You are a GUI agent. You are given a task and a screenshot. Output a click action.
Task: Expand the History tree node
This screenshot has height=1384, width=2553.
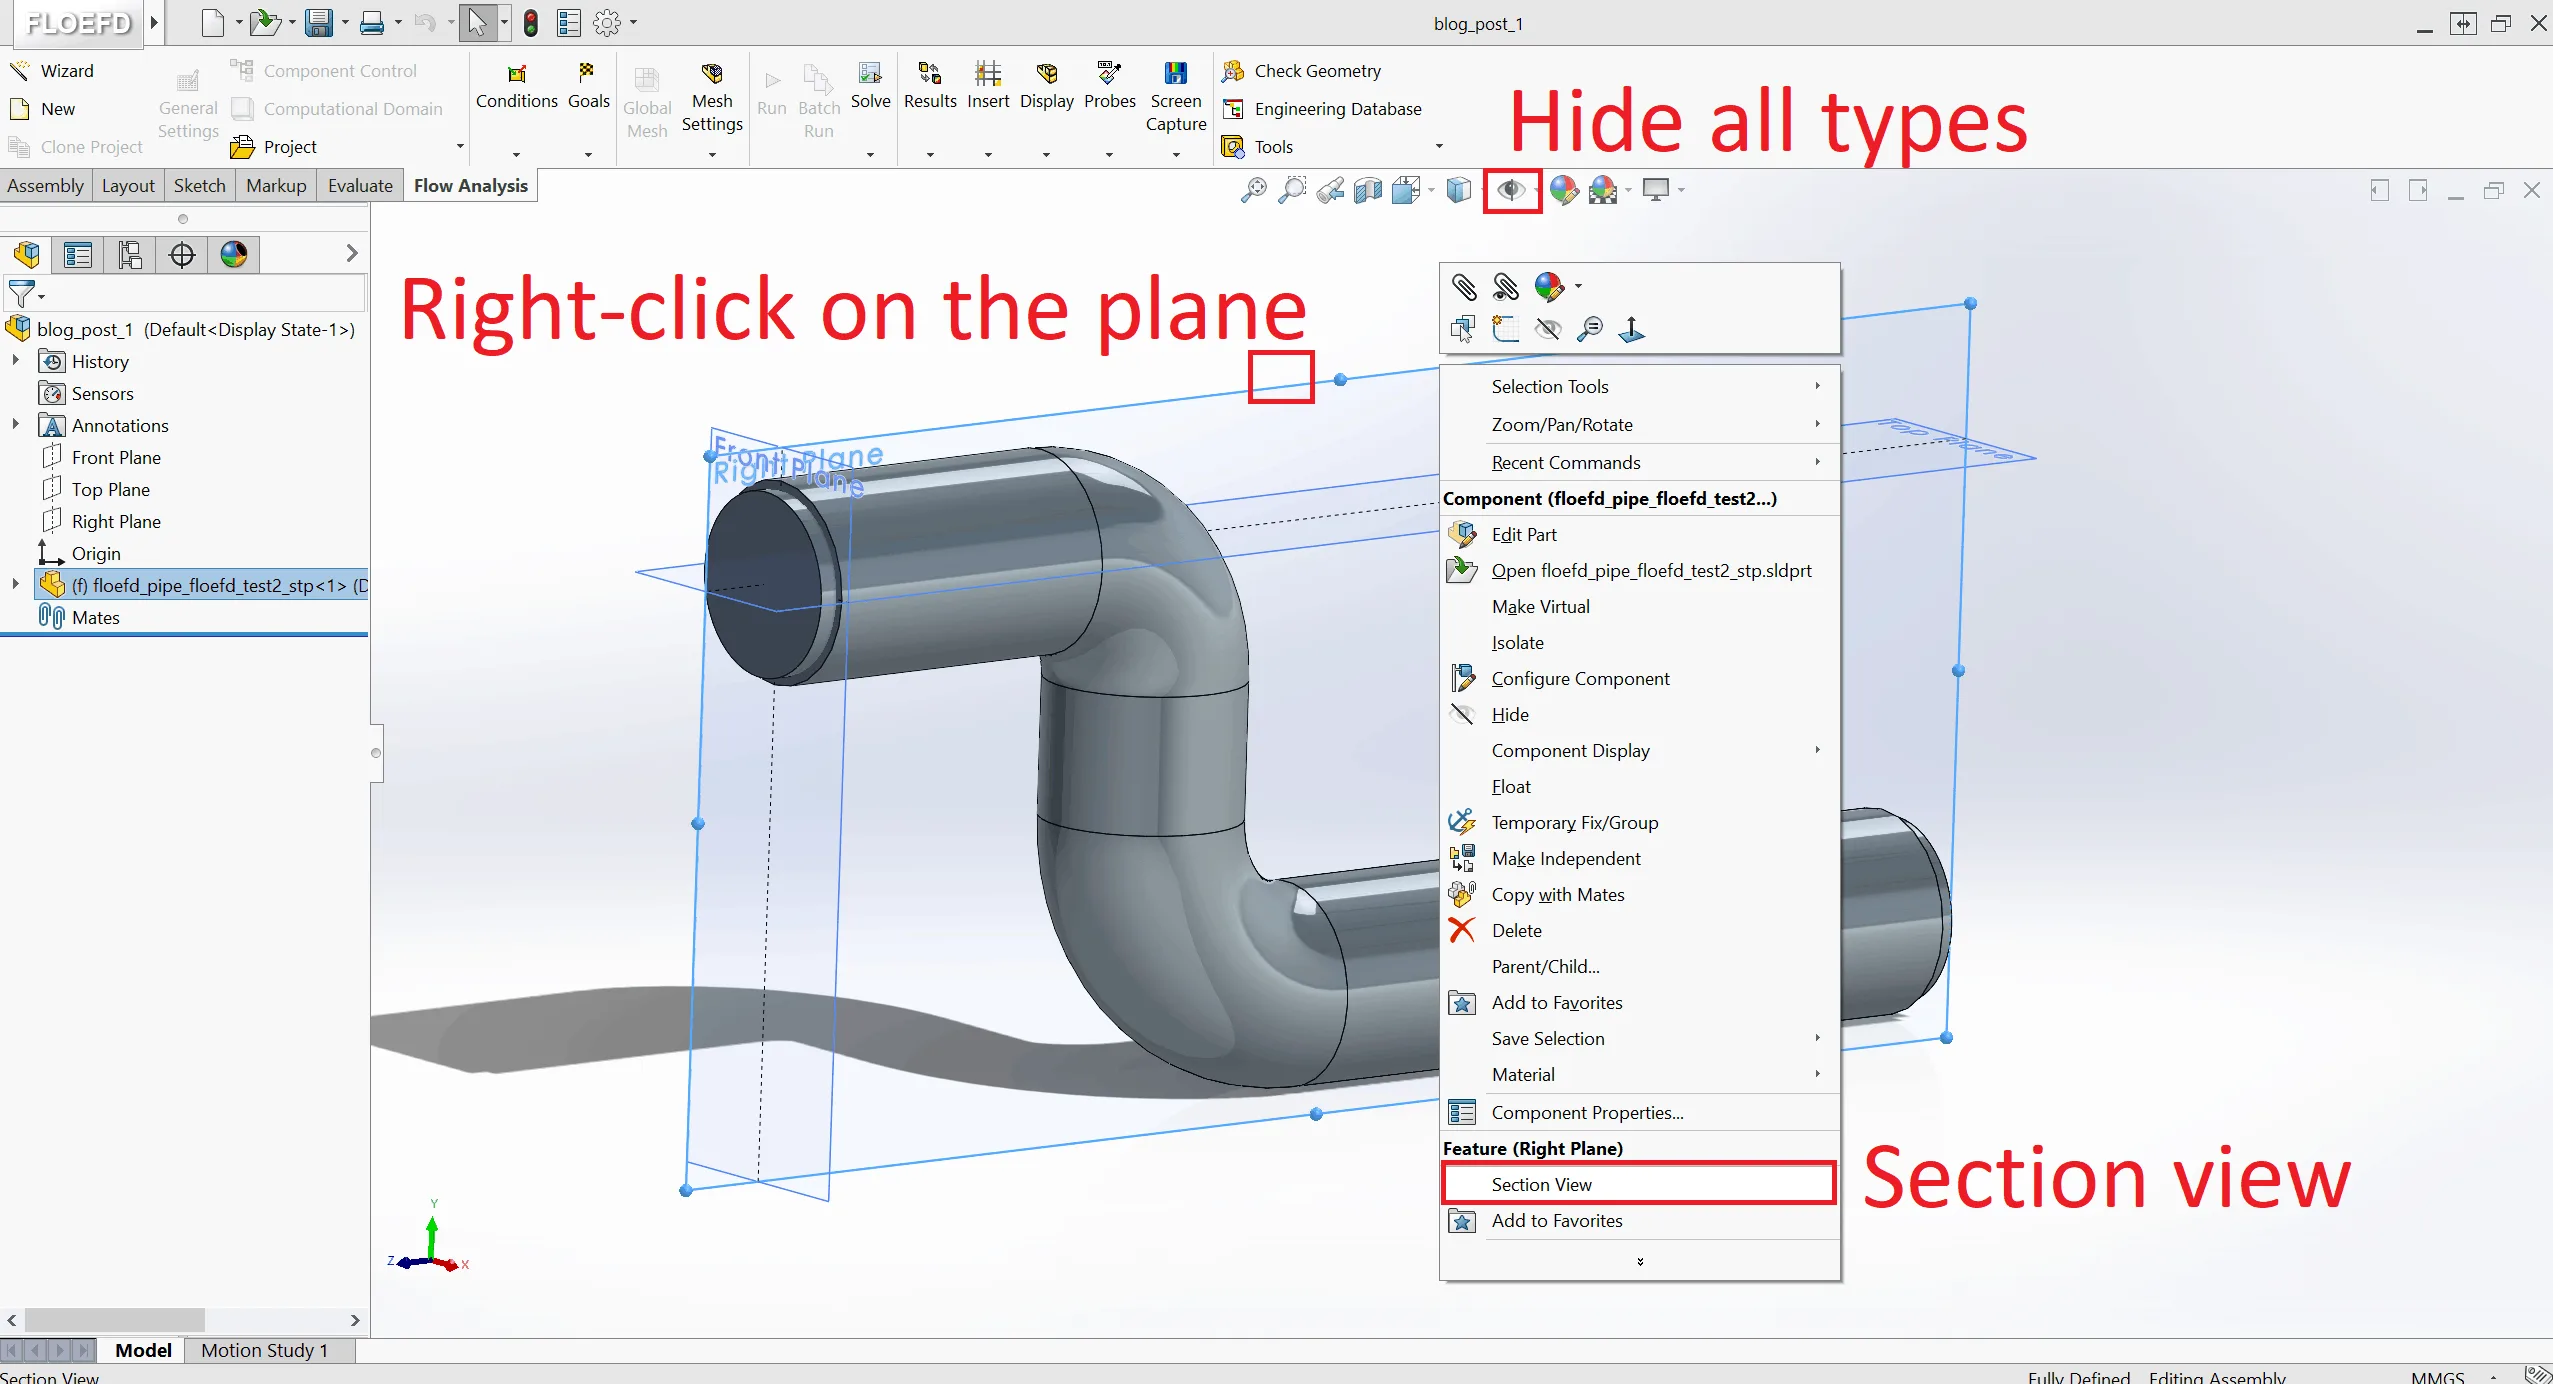15,361
